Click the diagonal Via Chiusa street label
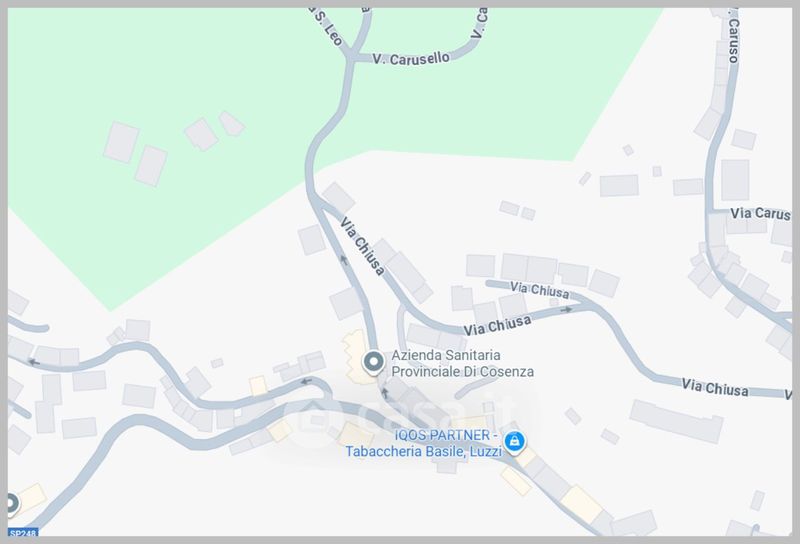 click(x=362, y=246)
